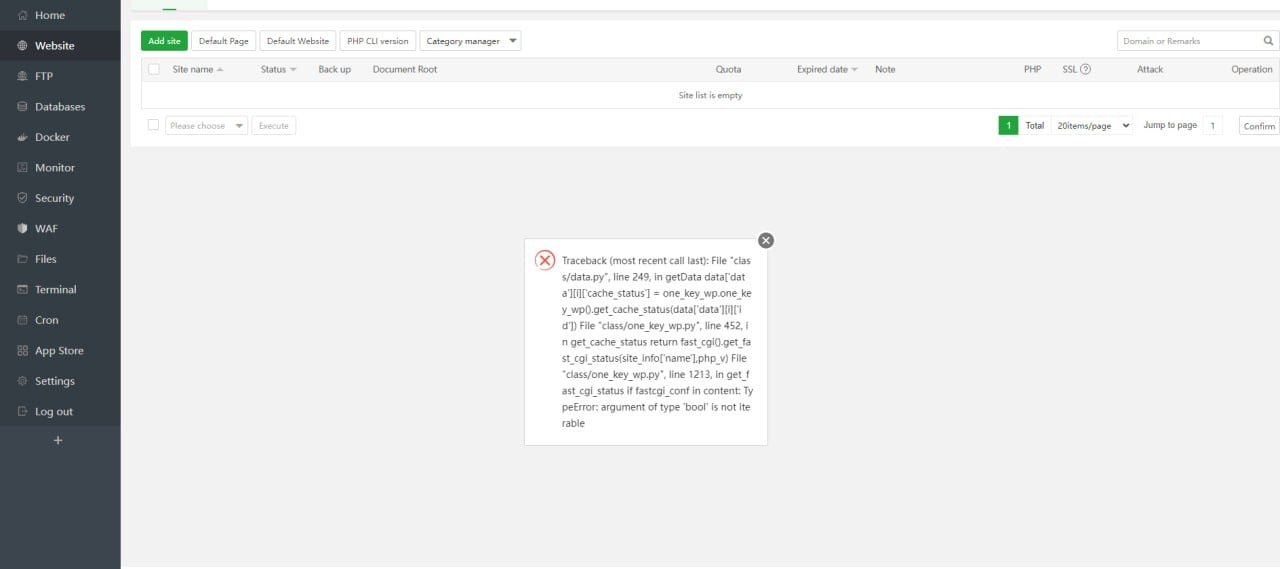Screen dimensions: 1280x569
Task: Click the SSL help question icon
Action: 1085,70
